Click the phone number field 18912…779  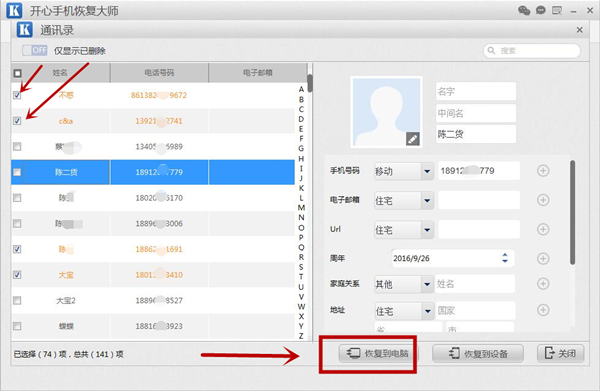point(479,171)
